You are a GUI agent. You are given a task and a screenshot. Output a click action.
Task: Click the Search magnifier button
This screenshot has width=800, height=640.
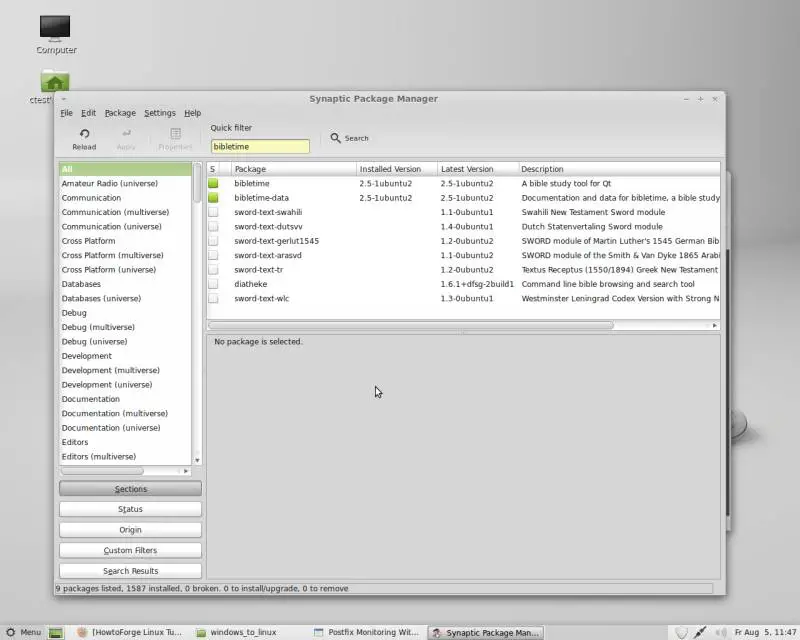[349, 138]
